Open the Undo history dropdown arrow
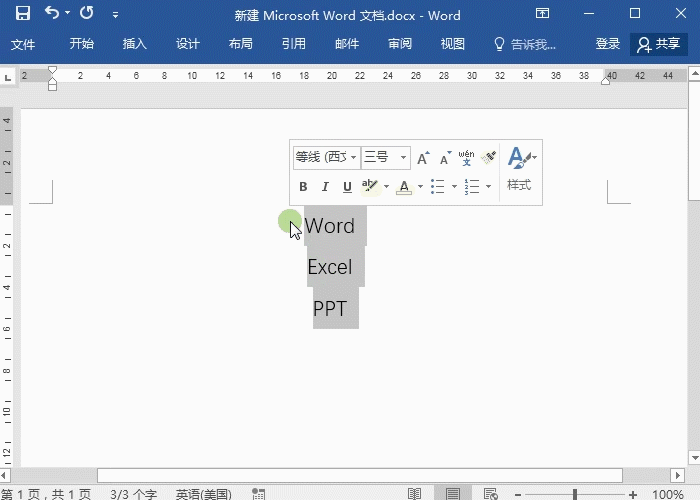Image resolution: width=700 pixels, height=500 pixels. click(x=68, y=13)
